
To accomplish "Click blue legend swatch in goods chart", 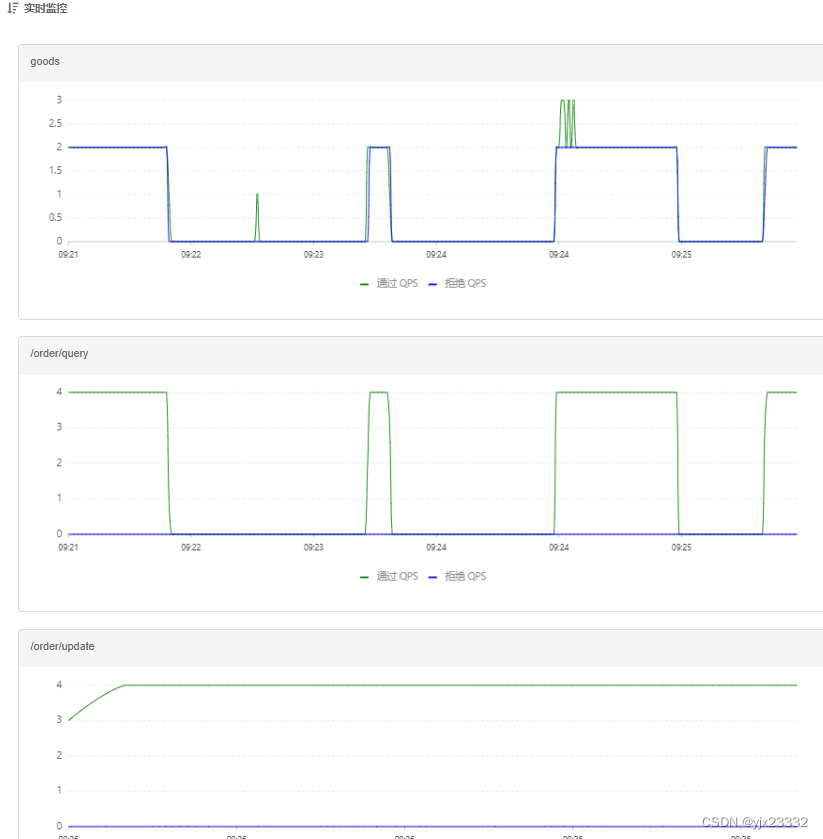I will point(433,284).
